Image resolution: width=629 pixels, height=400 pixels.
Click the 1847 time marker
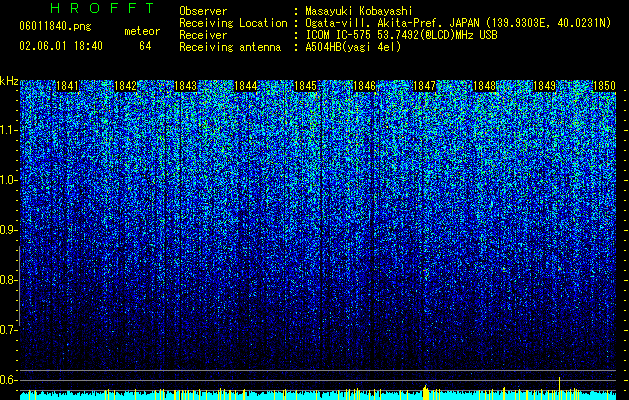tap(424, 86)
